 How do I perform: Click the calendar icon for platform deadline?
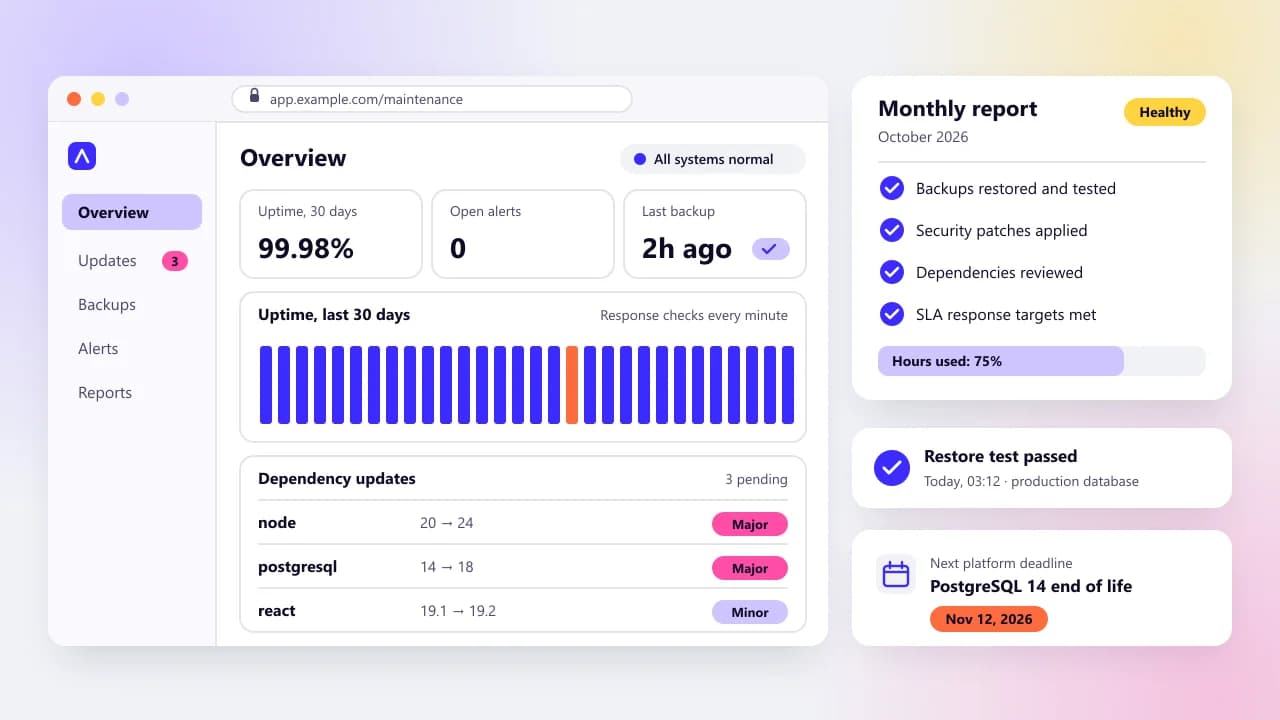(896, 574)
